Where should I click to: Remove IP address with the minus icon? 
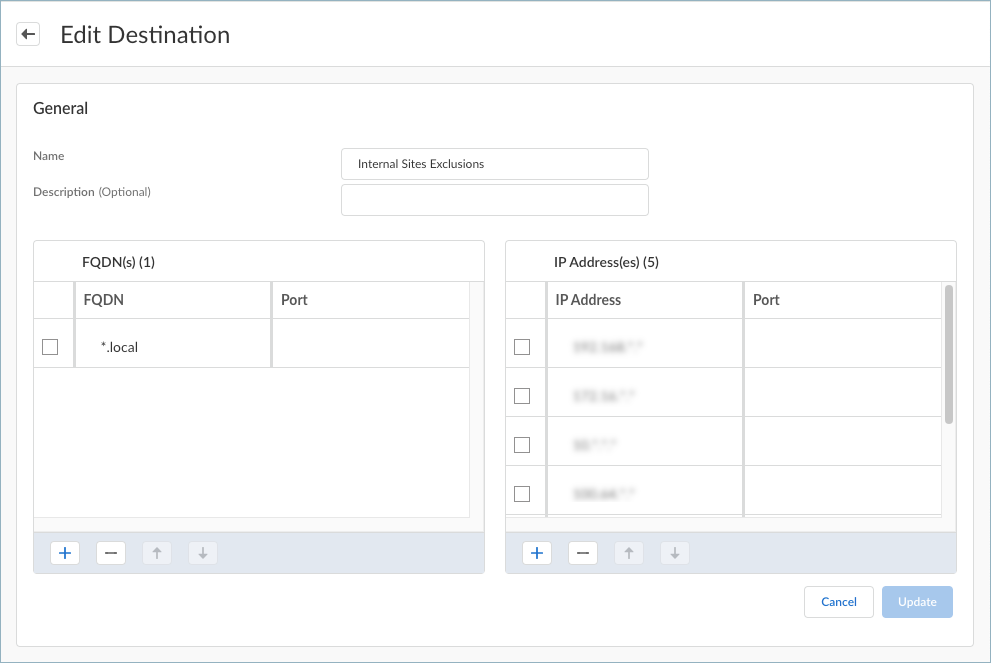coord(583,553)
